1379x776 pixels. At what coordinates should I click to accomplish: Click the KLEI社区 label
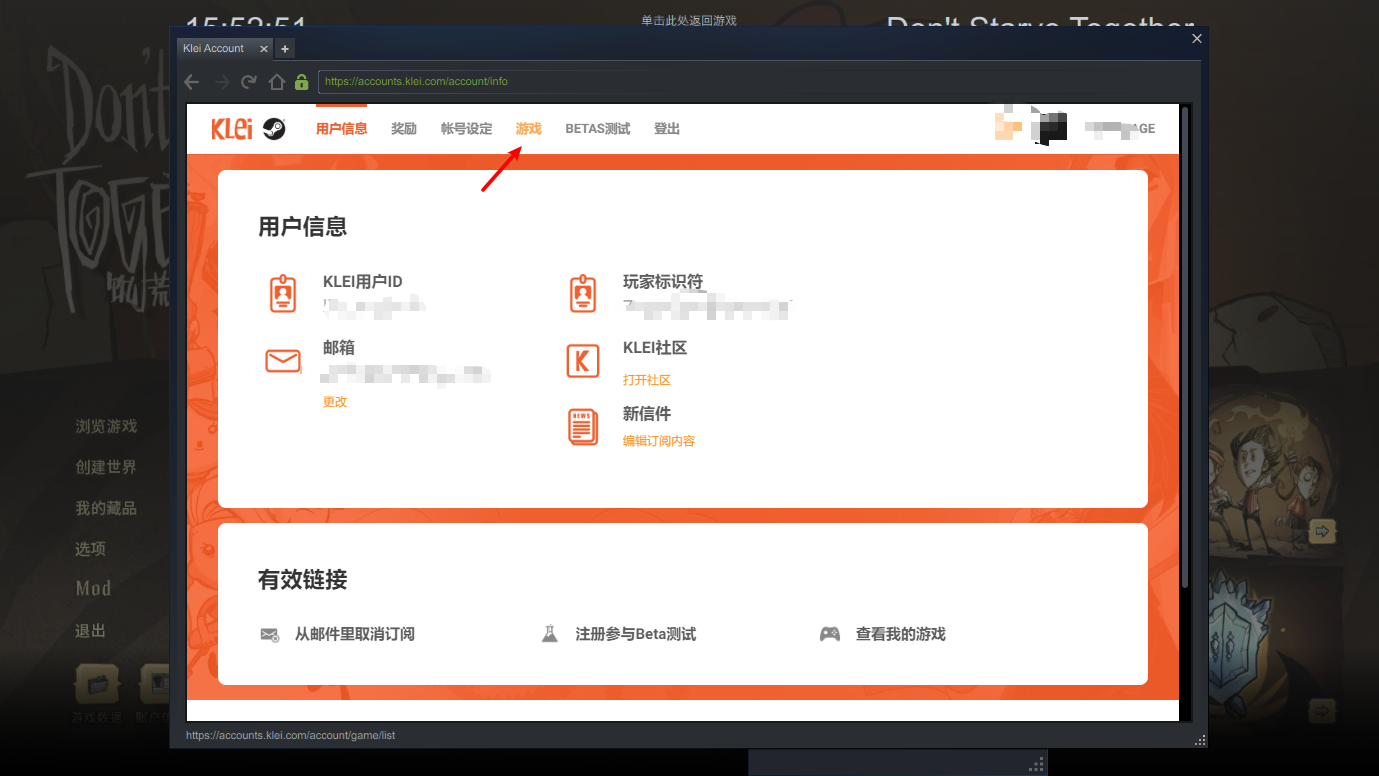(655, 348)
